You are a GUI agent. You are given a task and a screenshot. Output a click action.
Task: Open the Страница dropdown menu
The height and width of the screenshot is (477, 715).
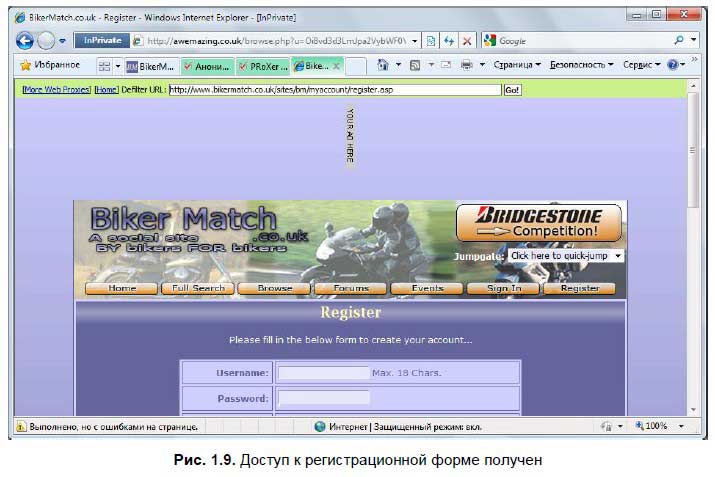(x=517, y=65)
